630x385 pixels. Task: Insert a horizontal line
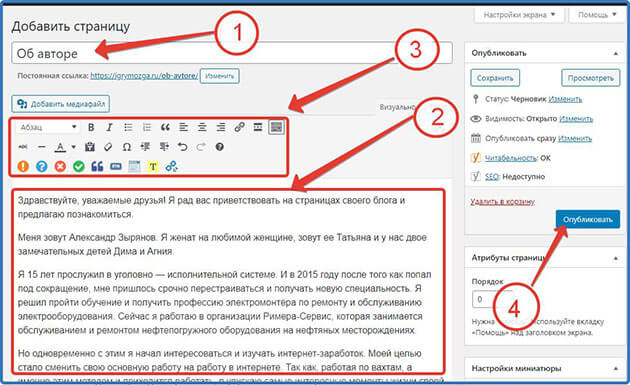tap(41, 147)
